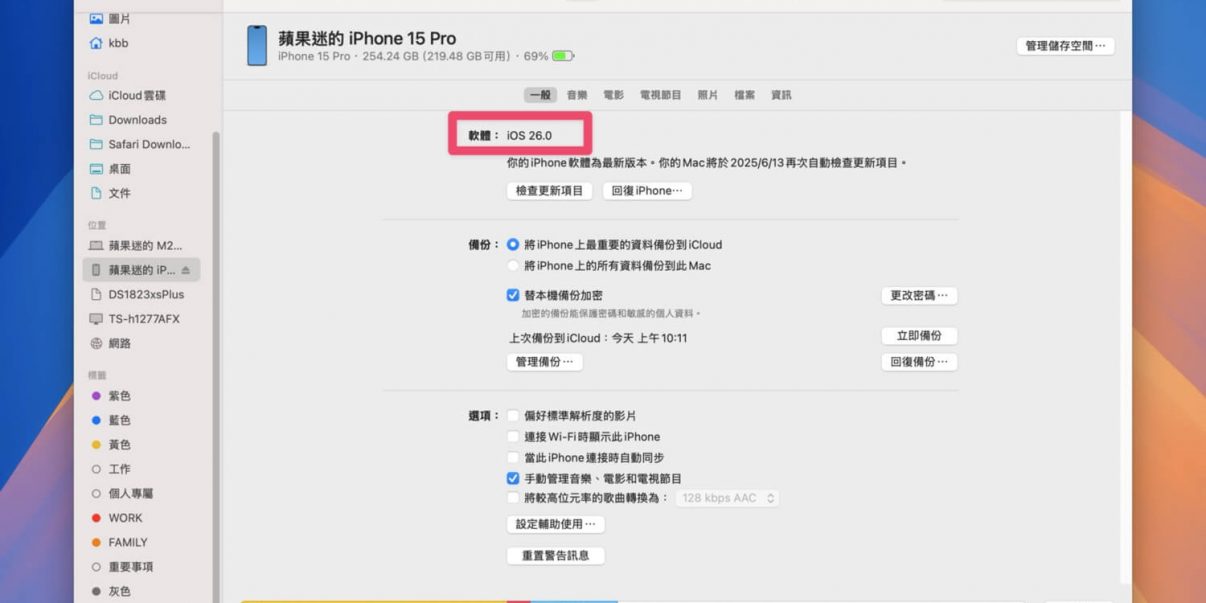Viewport: 1206px width, 603px height.
Task: Enable 偏好標準解析度的影片 checkbox
Action: (513, 415)
